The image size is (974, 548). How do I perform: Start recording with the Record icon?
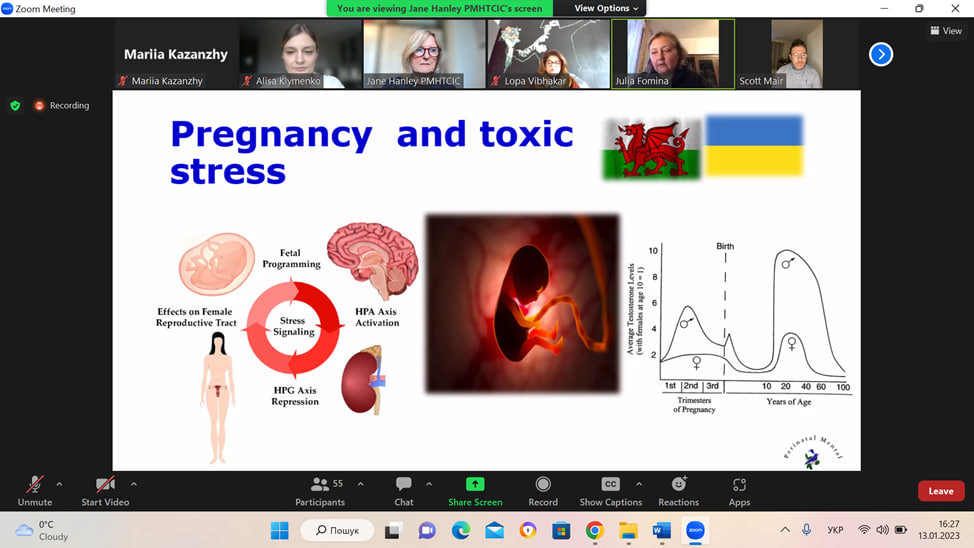pos(543,485)
